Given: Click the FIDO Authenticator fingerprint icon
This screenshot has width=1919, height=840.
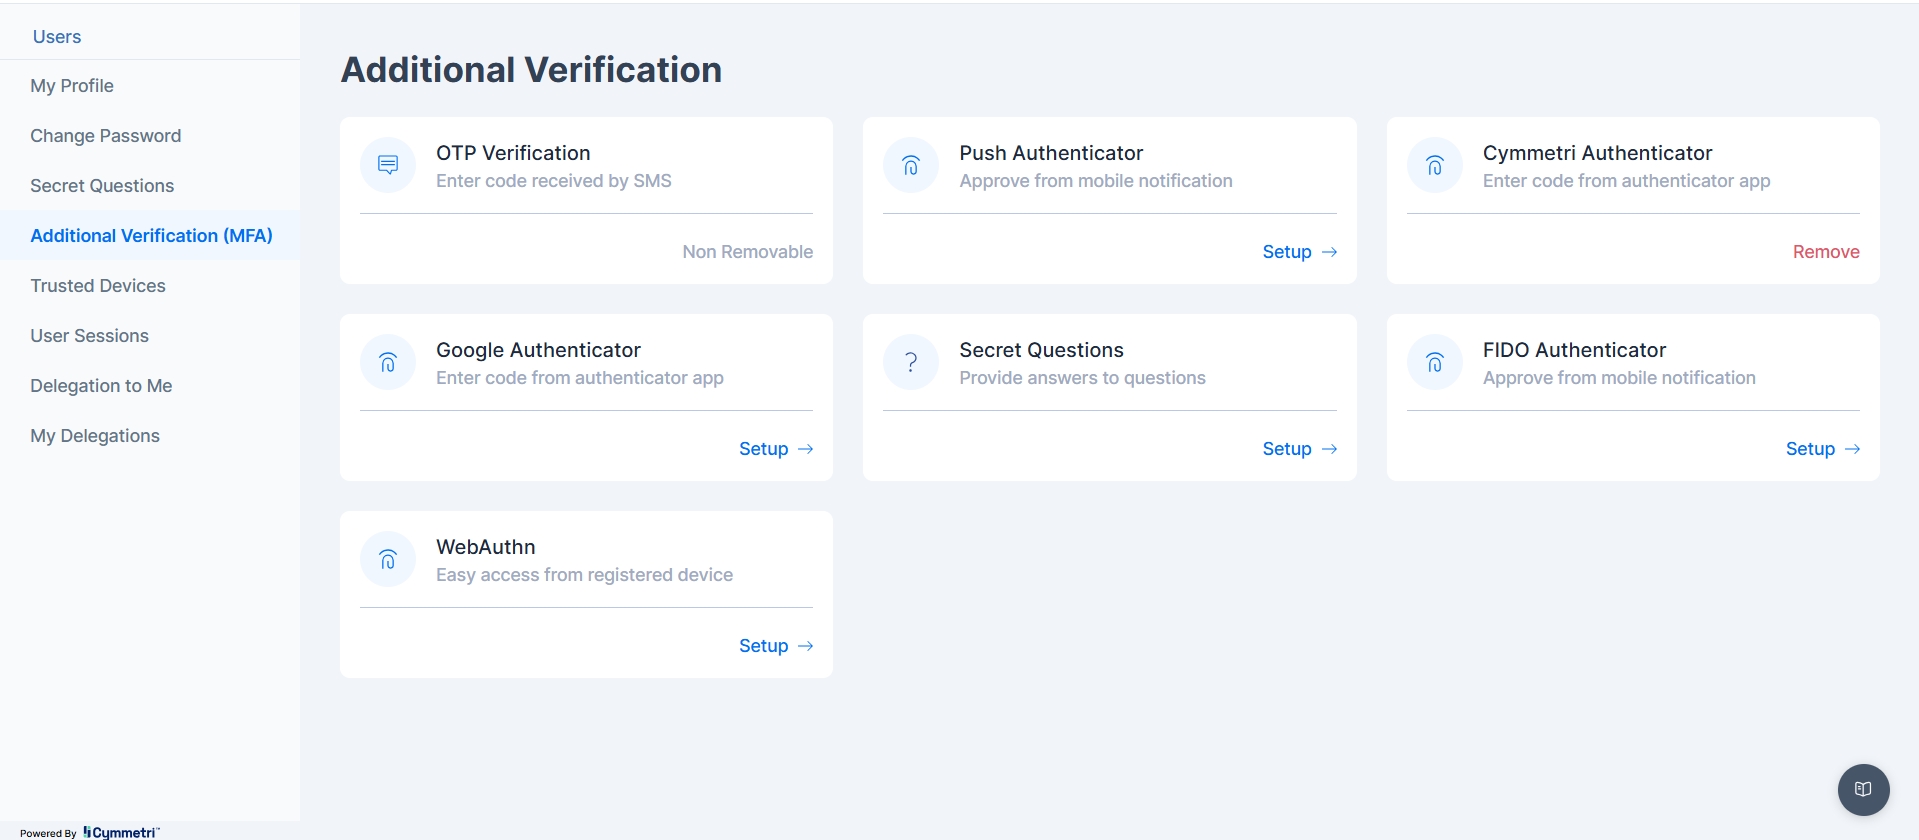Looking at the screenshot, I should pyautogui.click(x=1434, y=362).
